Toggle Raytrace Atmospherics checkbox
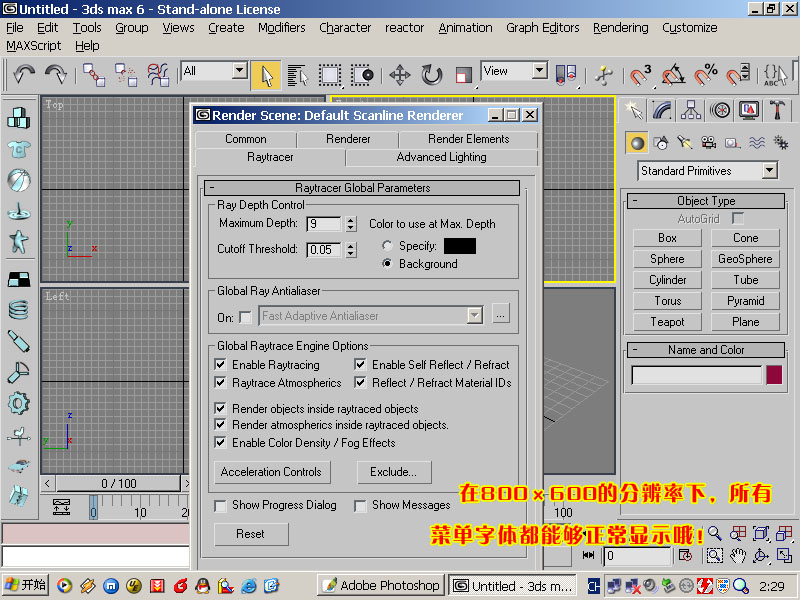The height and width of the screenshot is (600, 800). pyautogui.click(x=220, y=382)
